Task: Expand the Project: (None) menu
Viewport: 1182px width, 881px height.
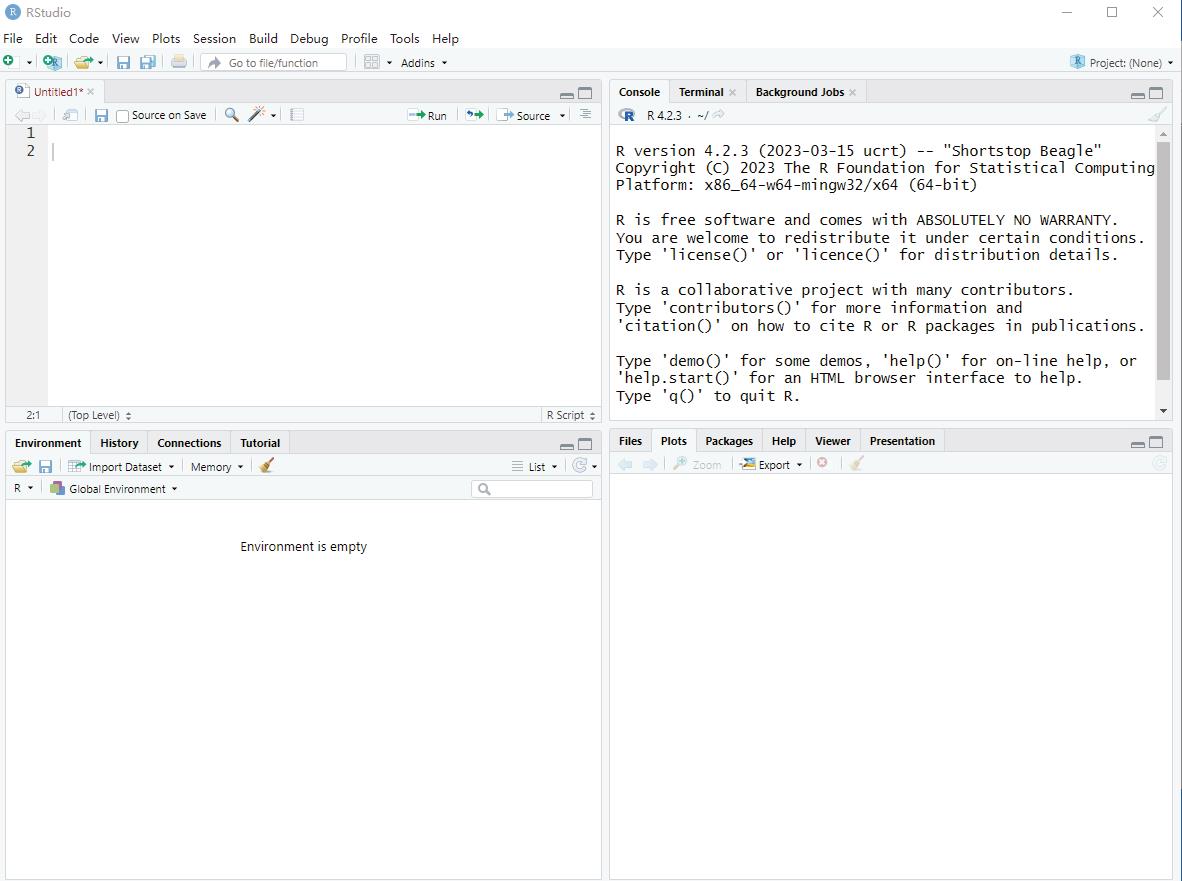Action: (x=1121, y=62)
